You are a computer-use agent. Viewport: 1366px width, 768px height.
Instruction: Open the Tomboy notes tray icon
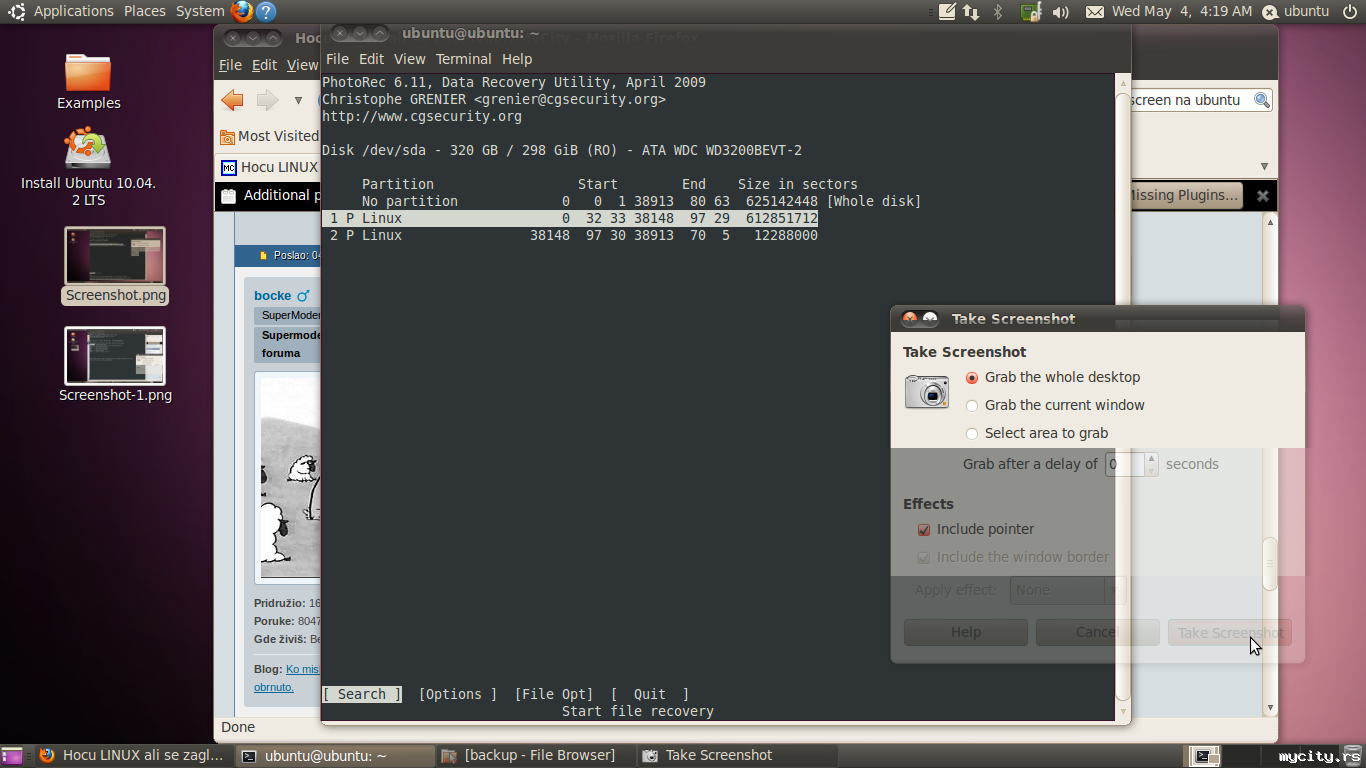(x=947, y=11)
